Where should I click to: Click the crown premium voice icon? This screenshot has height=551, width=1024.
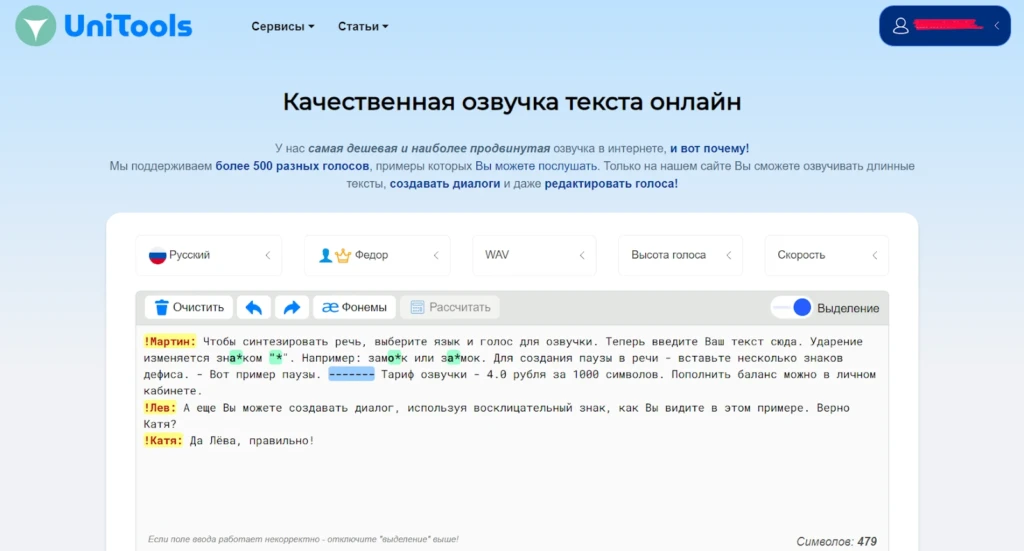343,255
